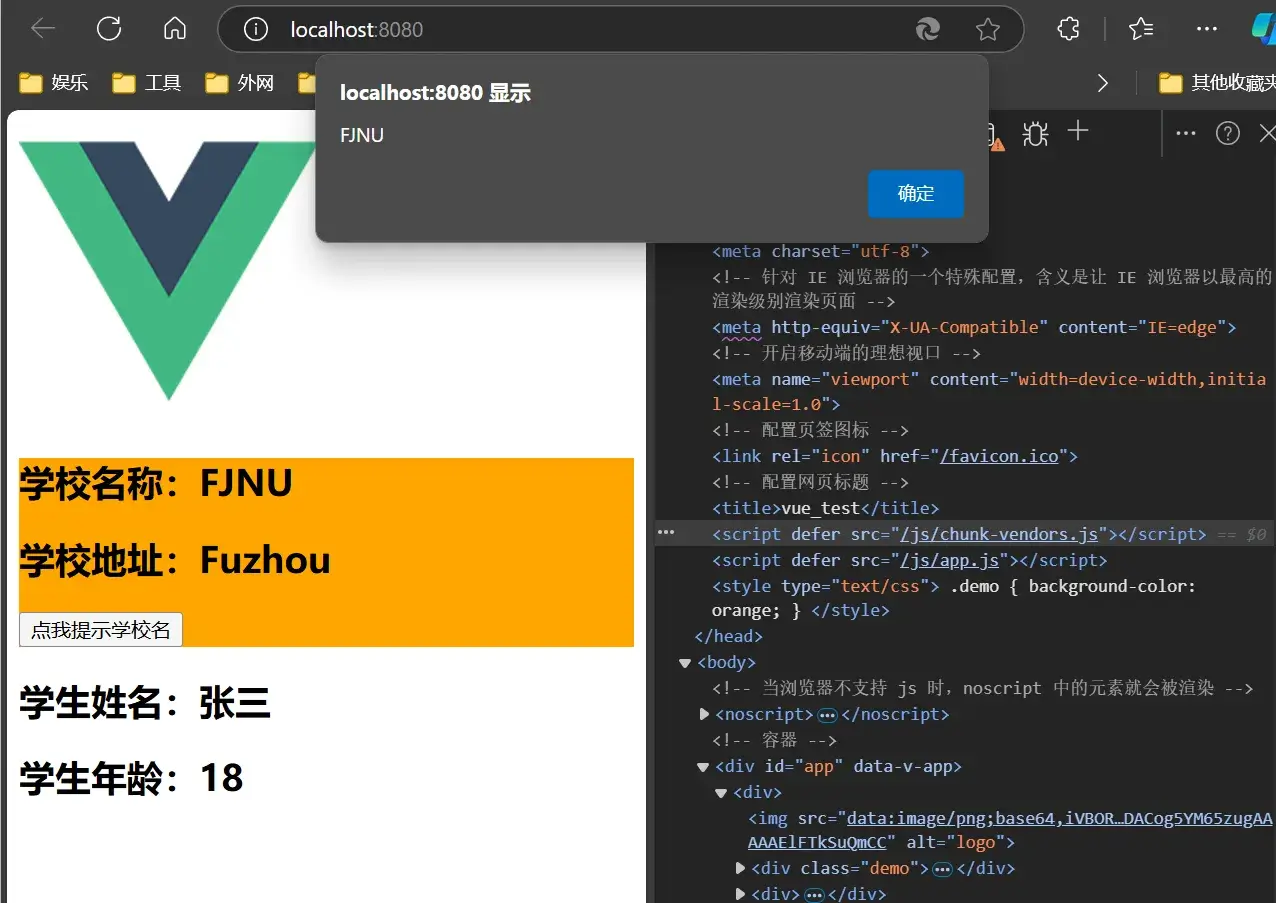The width and height of the screenshot is (1276, 903).
Task: Open the Copilot sidebar icon
Action: click(1264, 29)
